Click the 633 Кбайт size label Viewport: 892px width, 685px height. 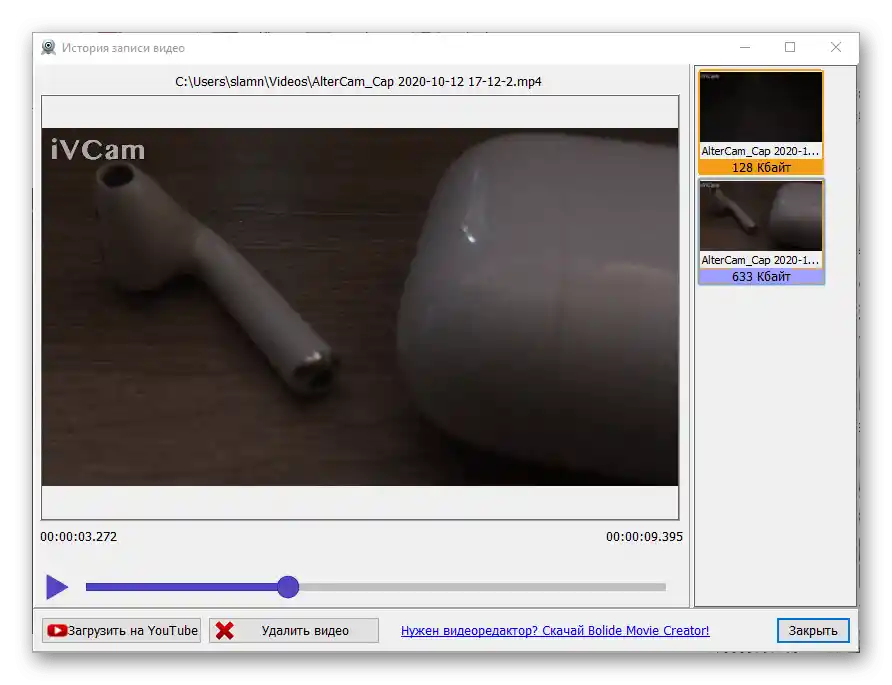coord(761,277)
